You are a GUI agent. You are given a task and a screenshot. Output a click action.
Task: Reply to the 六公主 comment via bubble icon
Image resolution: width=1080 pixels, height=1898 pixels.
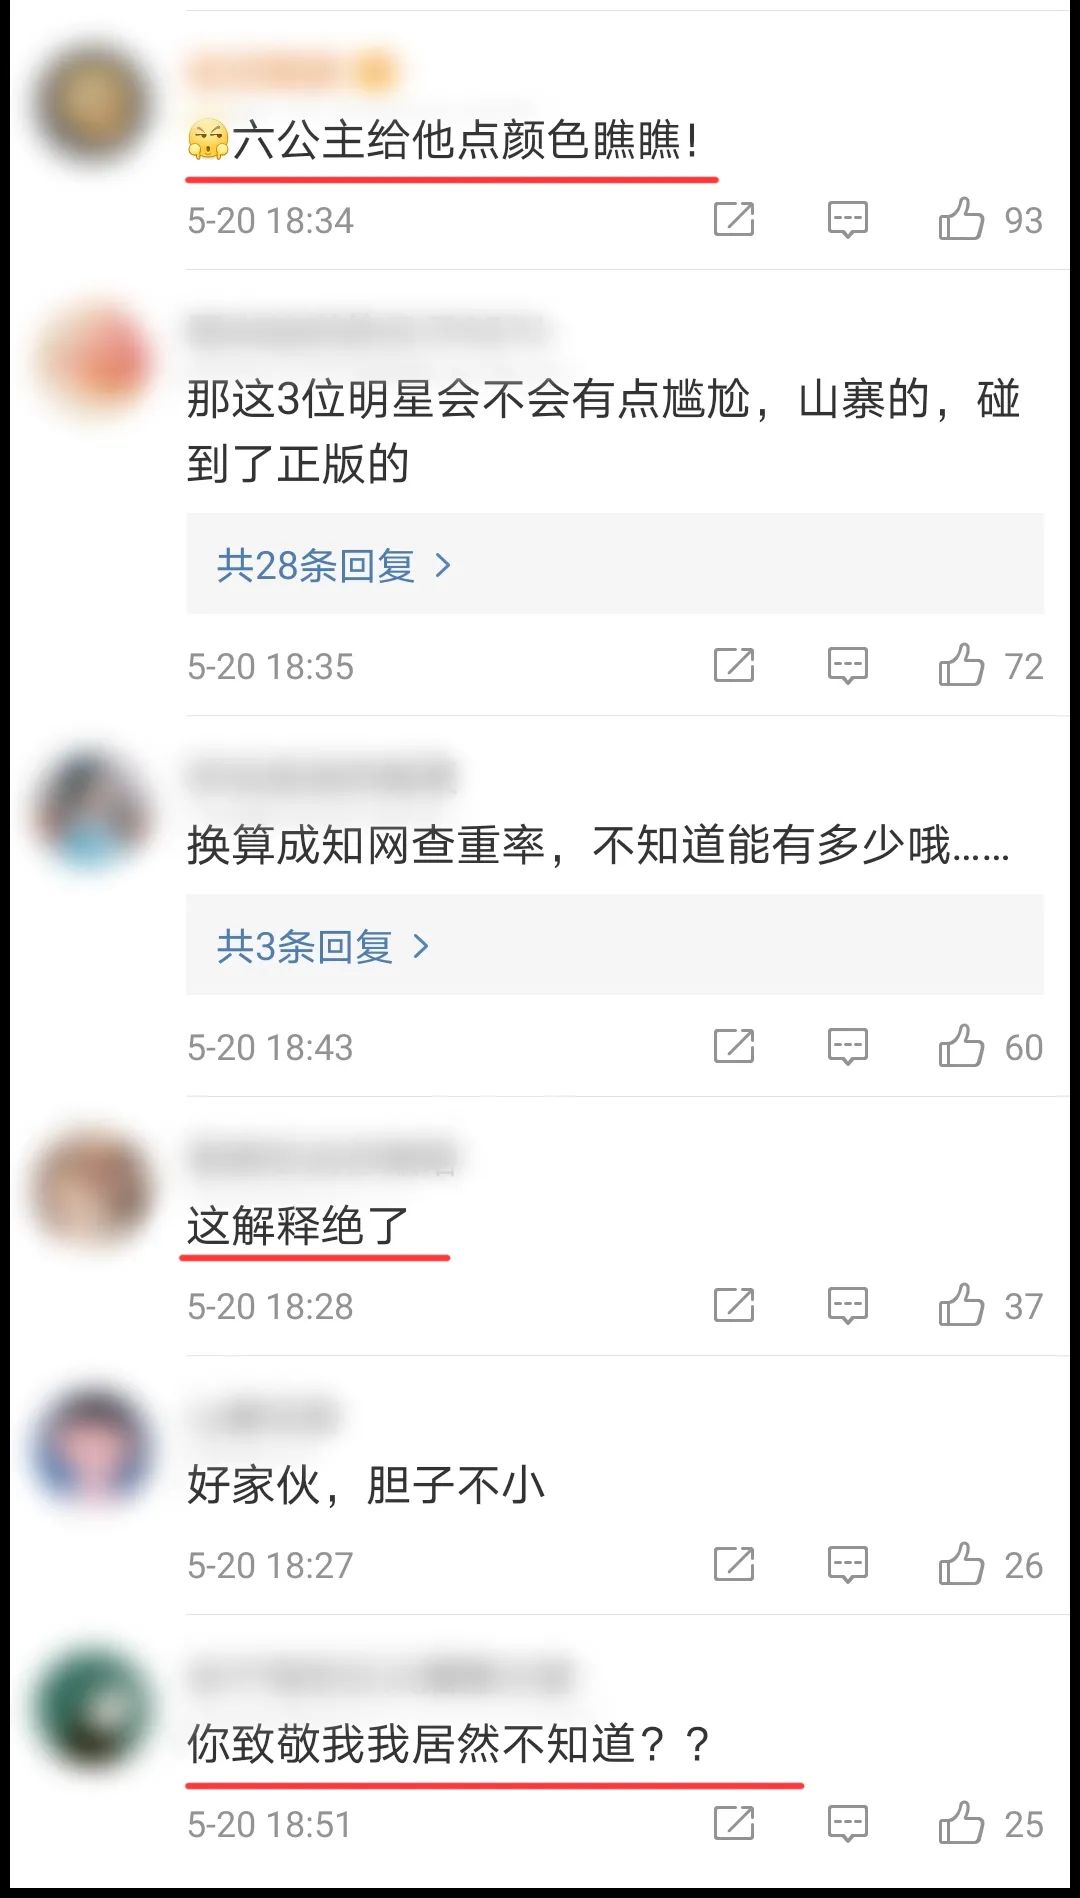click(x=847, y=219)
